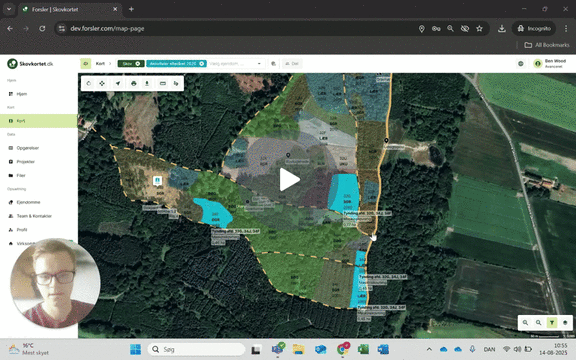Open a new browser tab with plus button
576x360 pixels.
[131, 9]
